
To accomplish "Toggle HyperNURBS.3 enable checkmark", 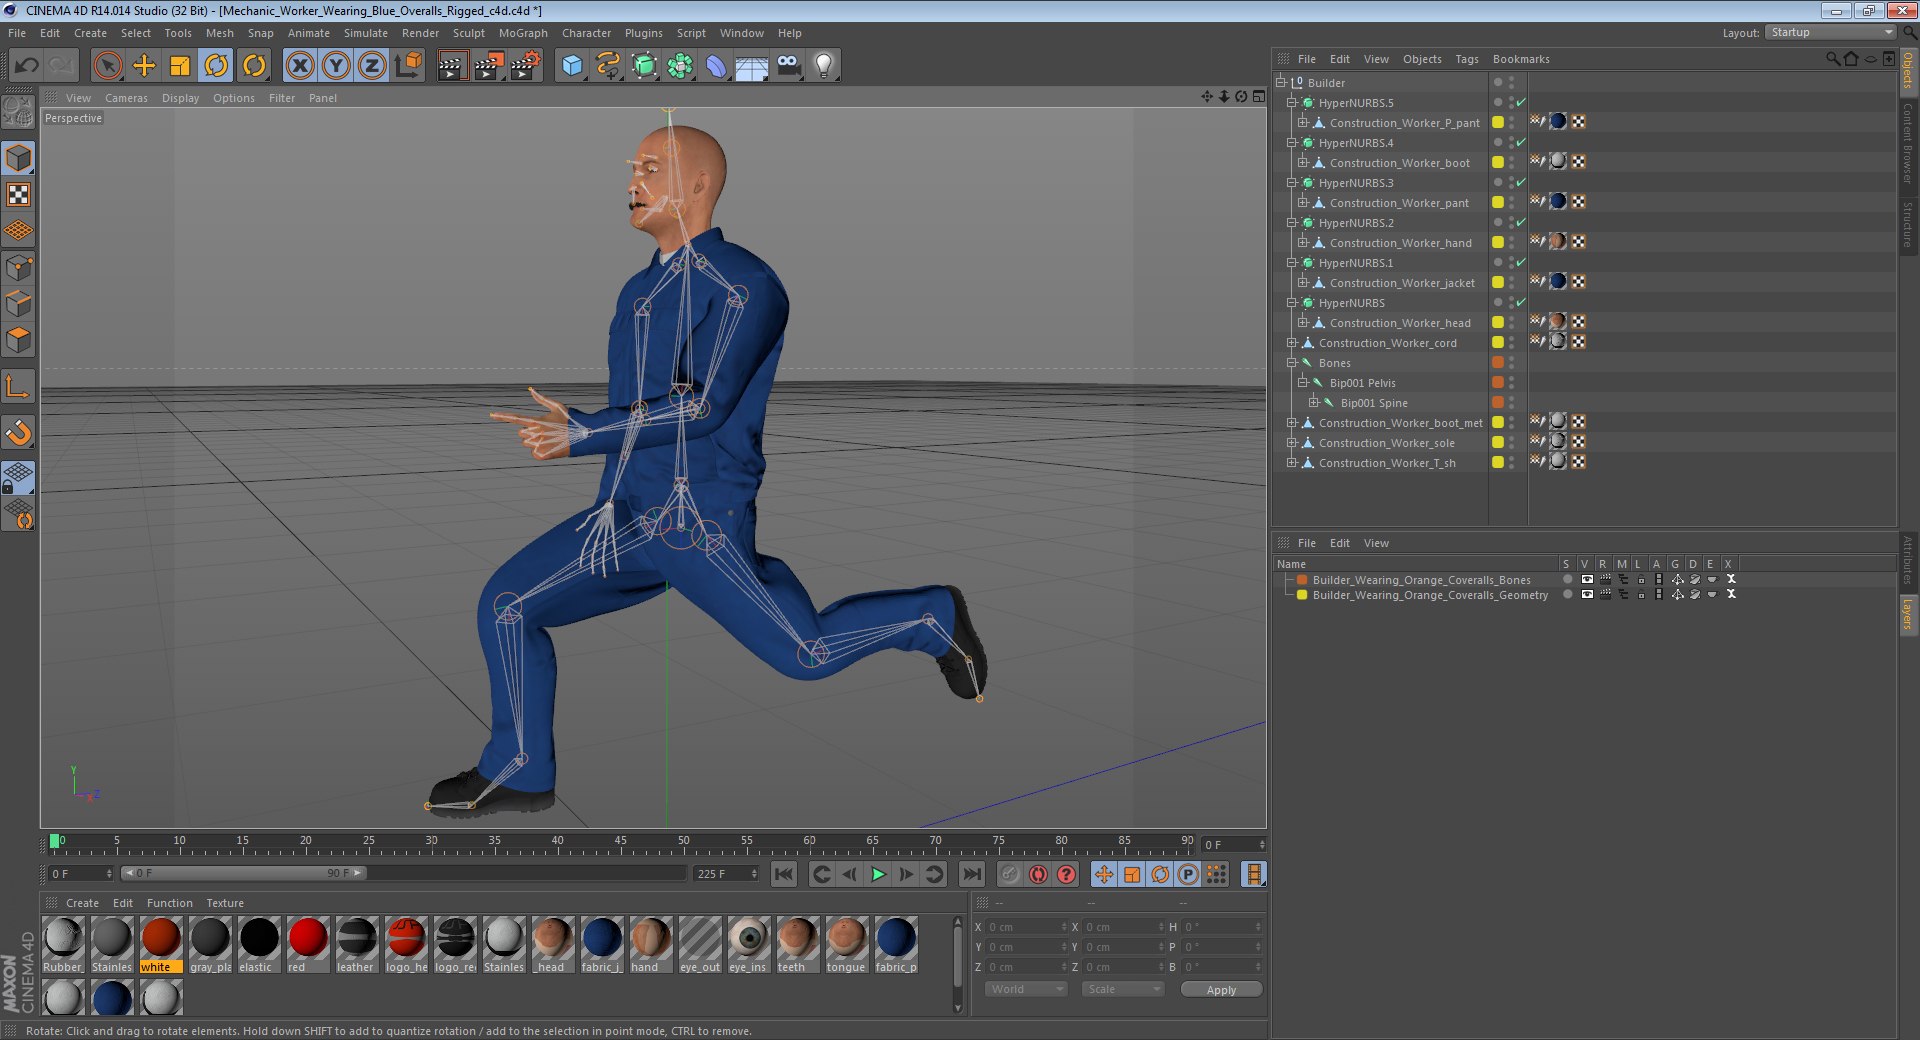I will coord(1521,183).
